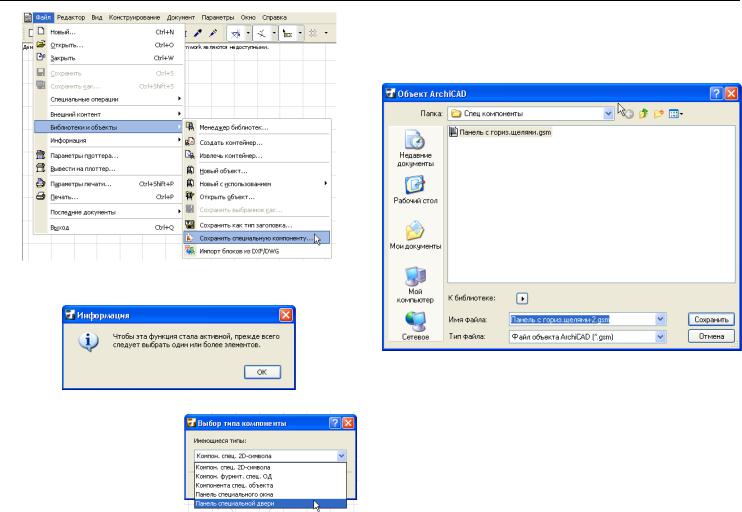
Task: Click the Менеджер библиотек icon
Action: point(190,127)
